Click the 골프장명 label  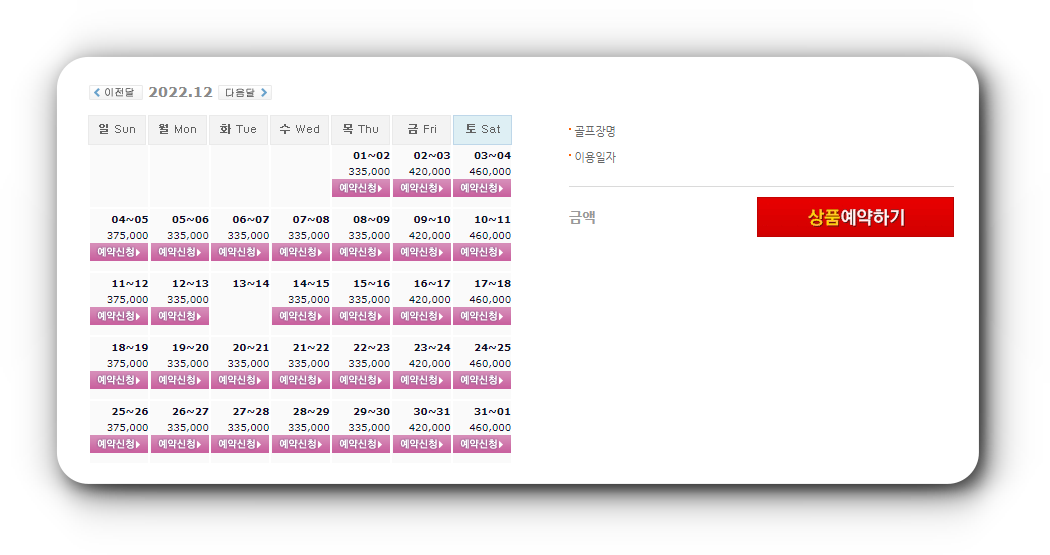pyautogui.click(x=595, y=131)
